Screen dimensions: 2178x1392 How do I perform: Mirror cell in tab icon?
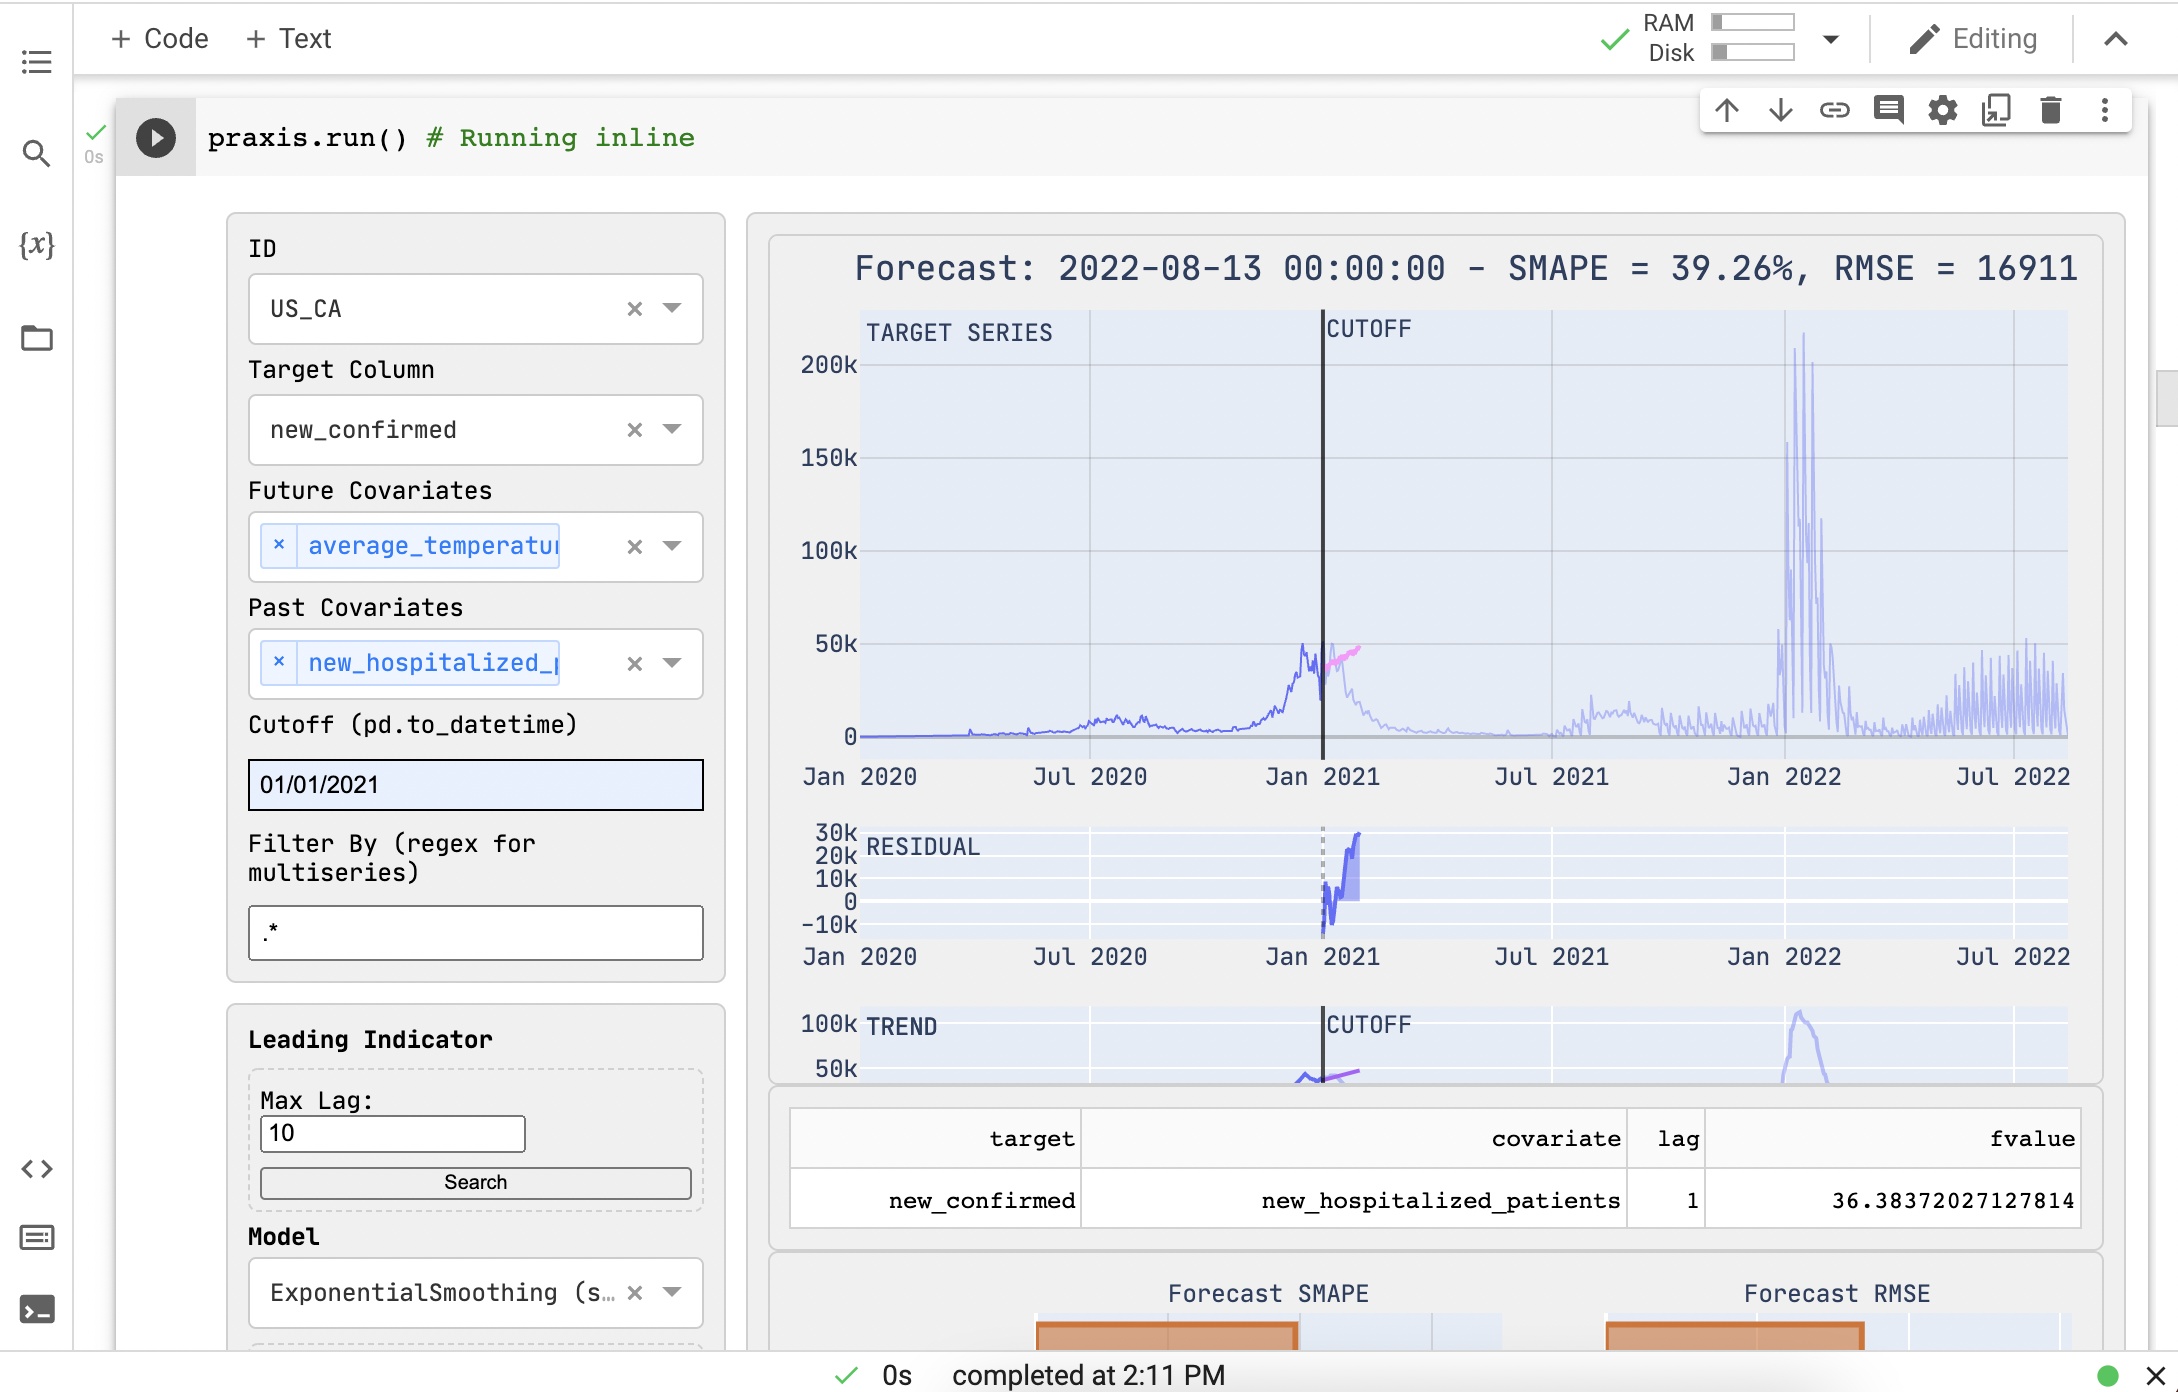point(1997,110)
